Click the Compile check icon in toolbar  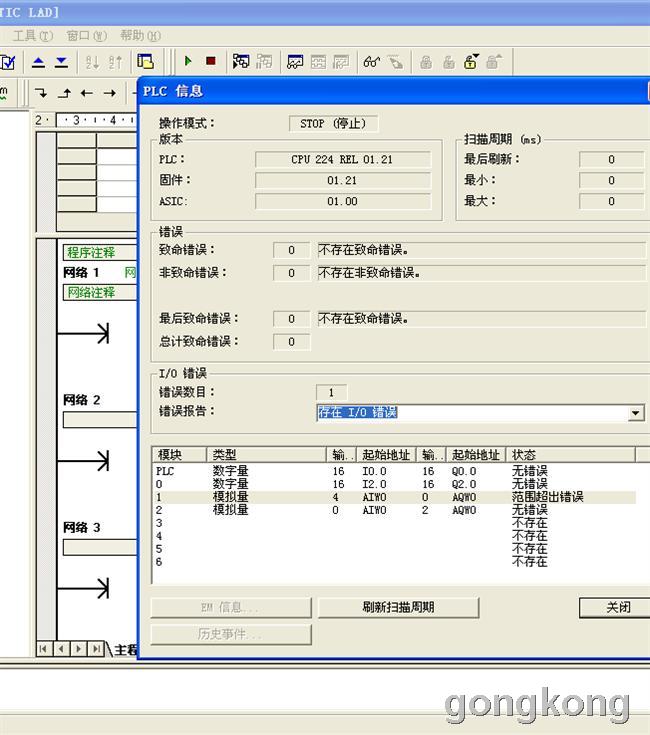(x=8, y=62)
